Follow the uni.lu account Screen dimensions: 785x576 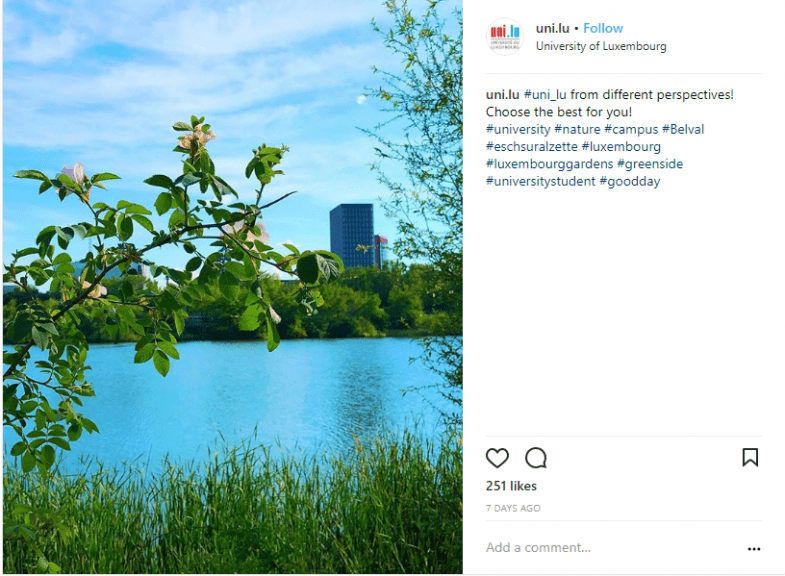point(603,29)
